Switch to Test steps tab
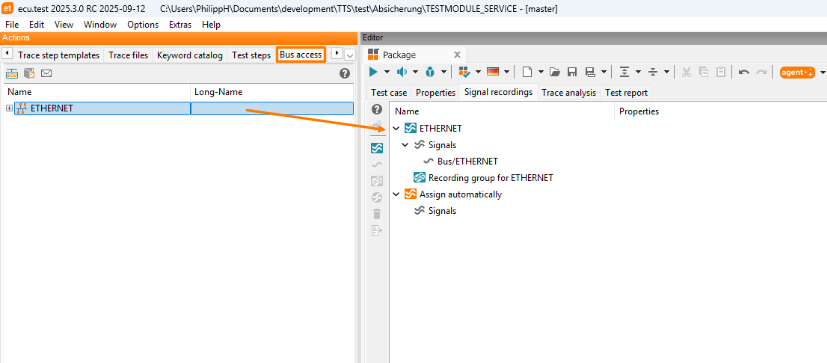 (x=251, y=55)
